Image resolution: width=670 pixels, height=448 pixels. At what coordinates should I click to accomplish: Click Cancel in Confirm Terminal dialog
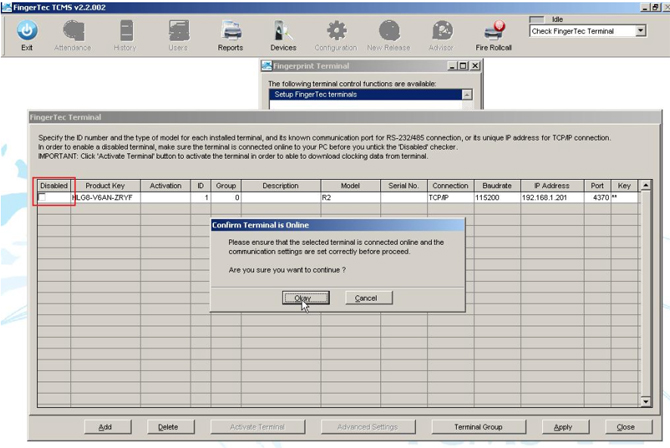point(368,298)
